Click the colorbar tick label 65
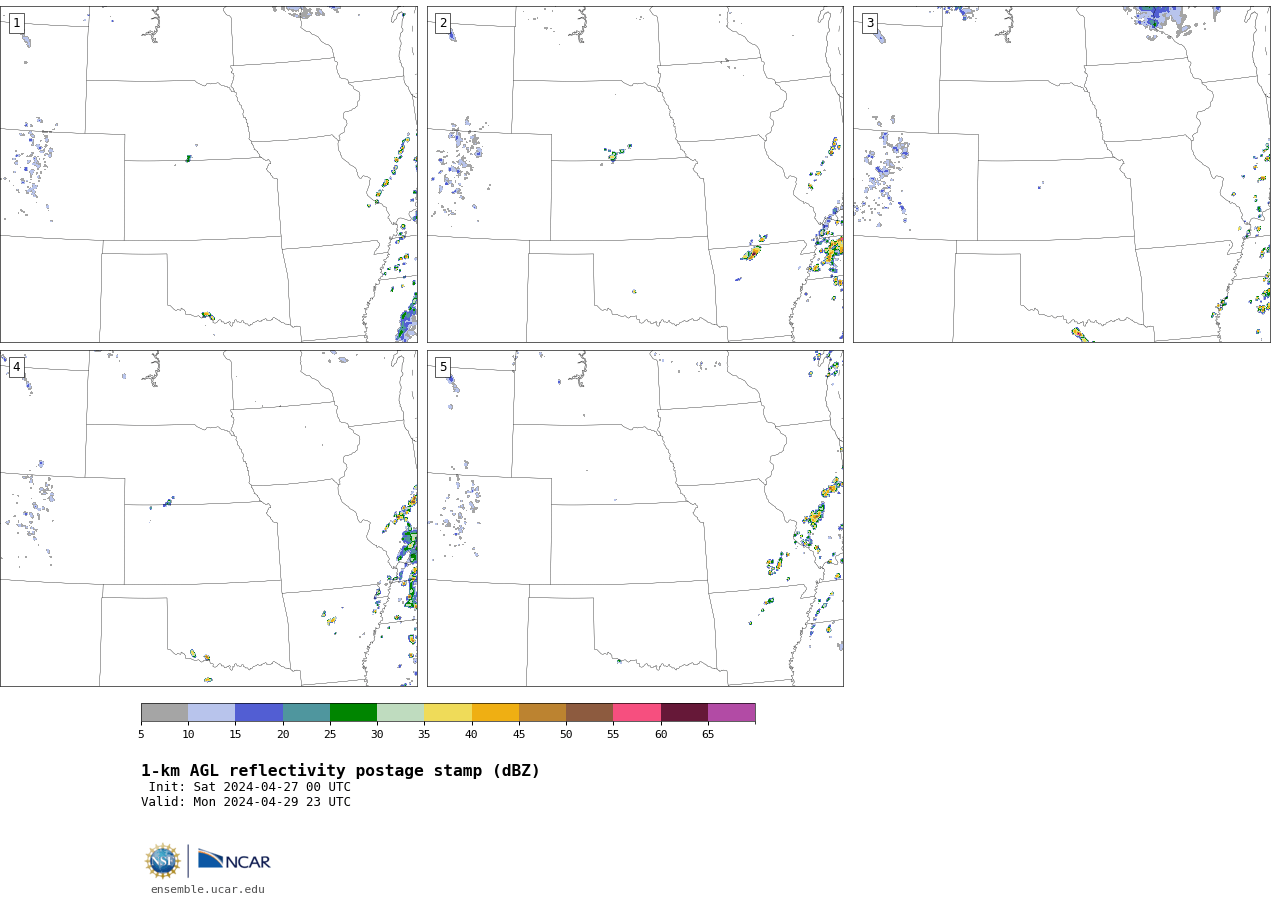1280x901 pixels. 708,735
